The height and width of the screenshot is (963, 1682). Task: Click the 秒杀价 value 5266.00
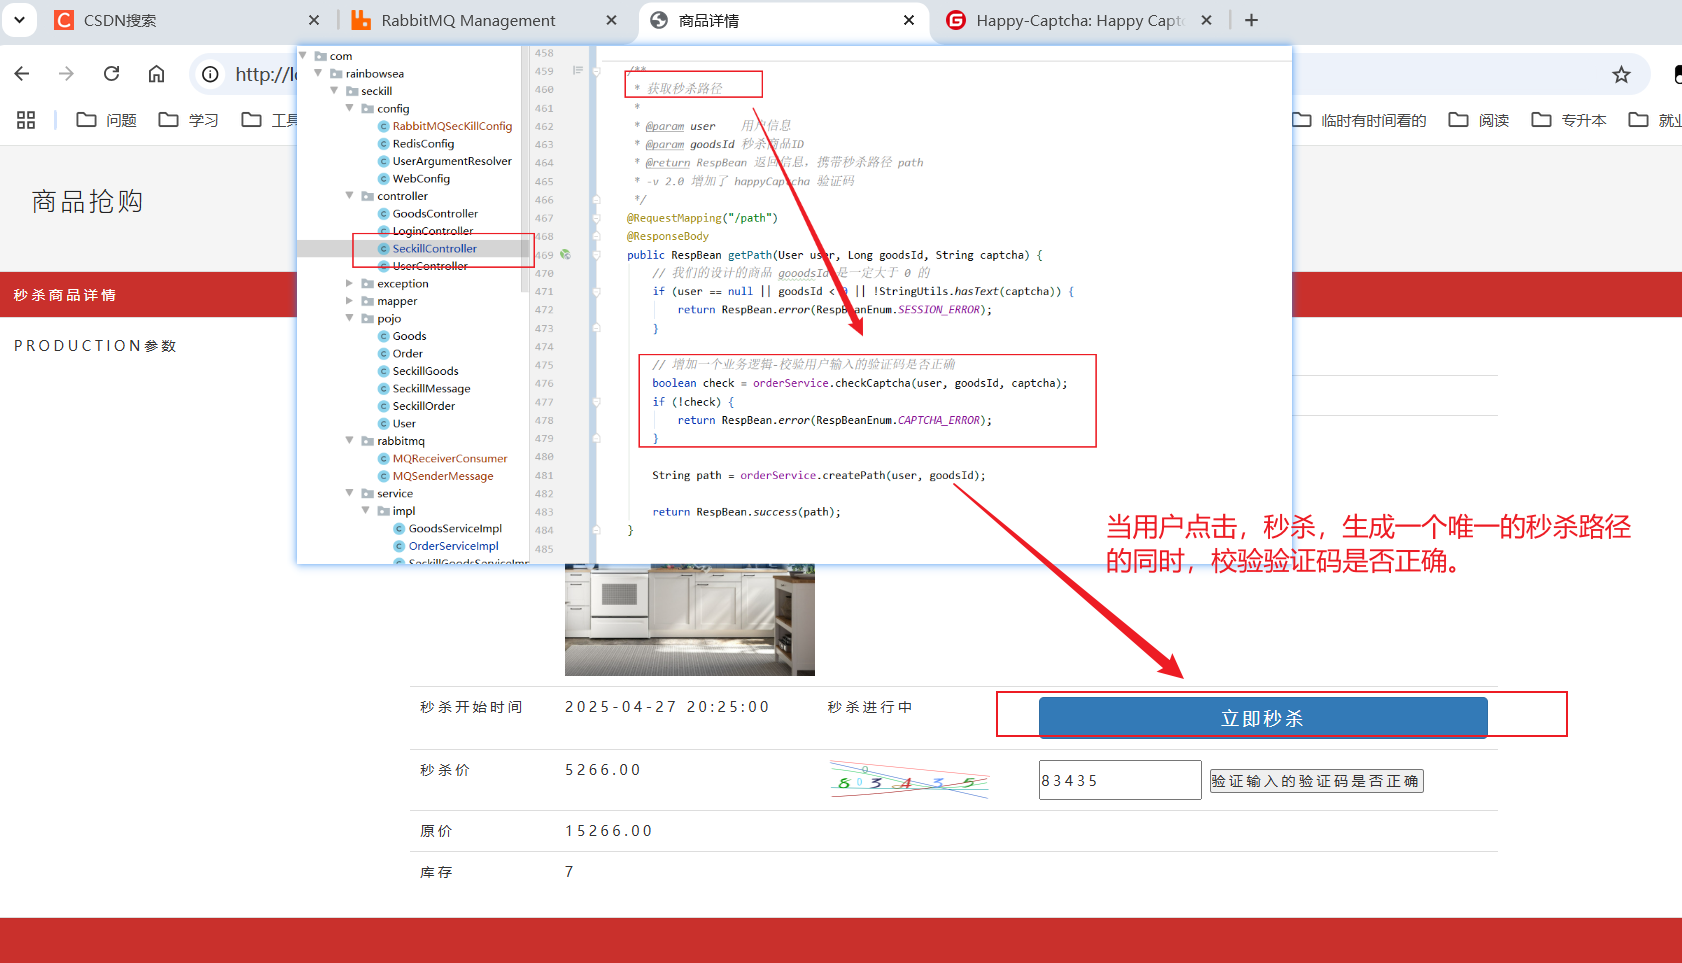point(603,770)
